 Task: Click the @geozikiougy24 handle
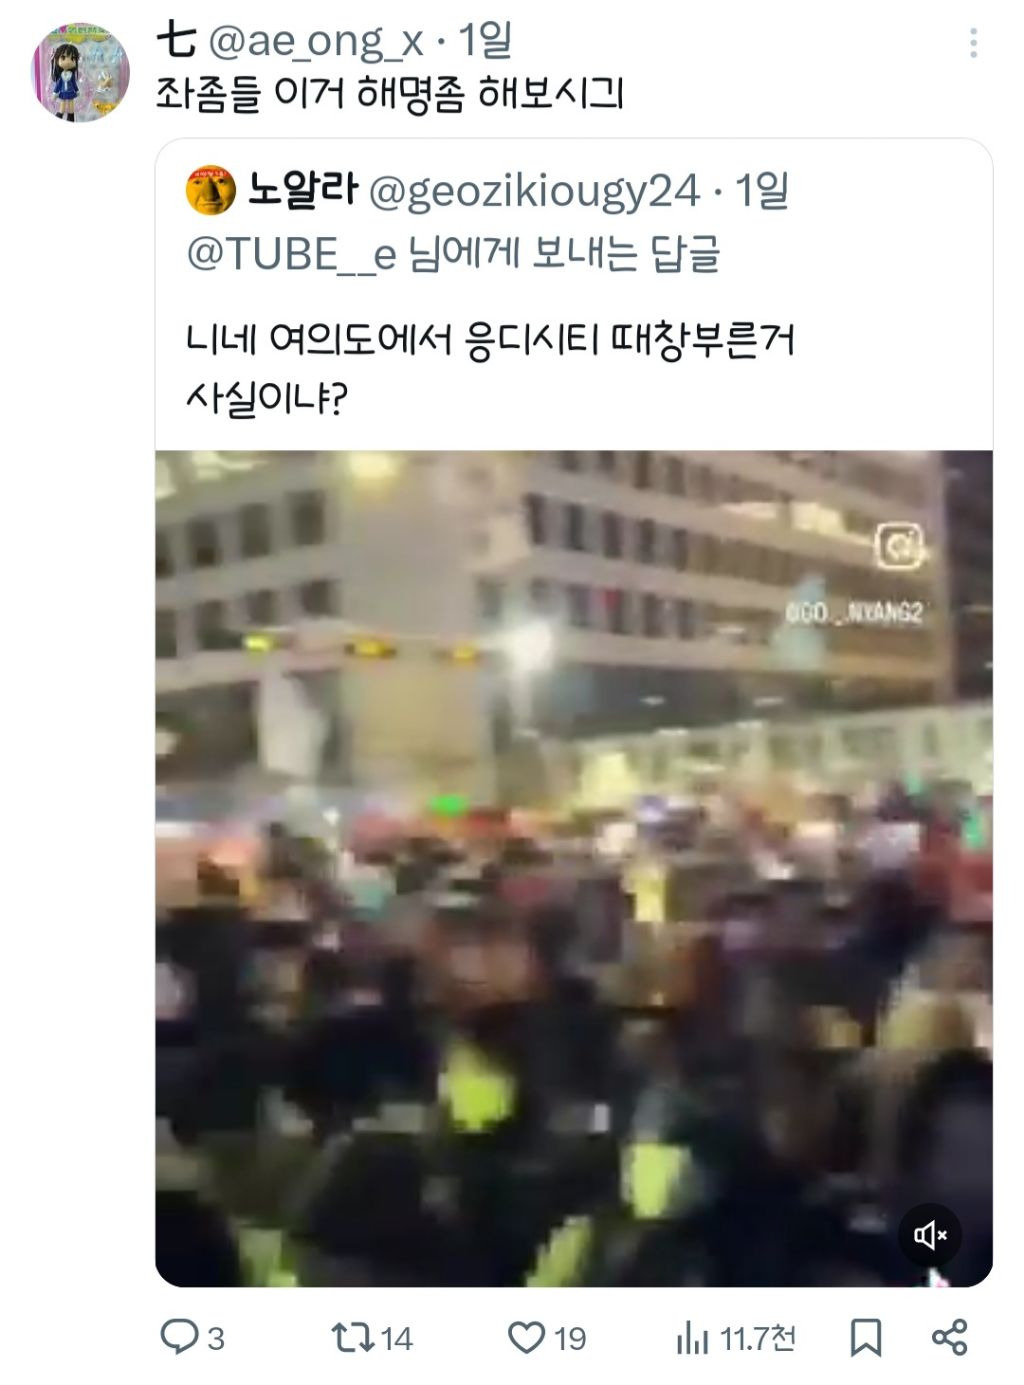pos(534,190)
